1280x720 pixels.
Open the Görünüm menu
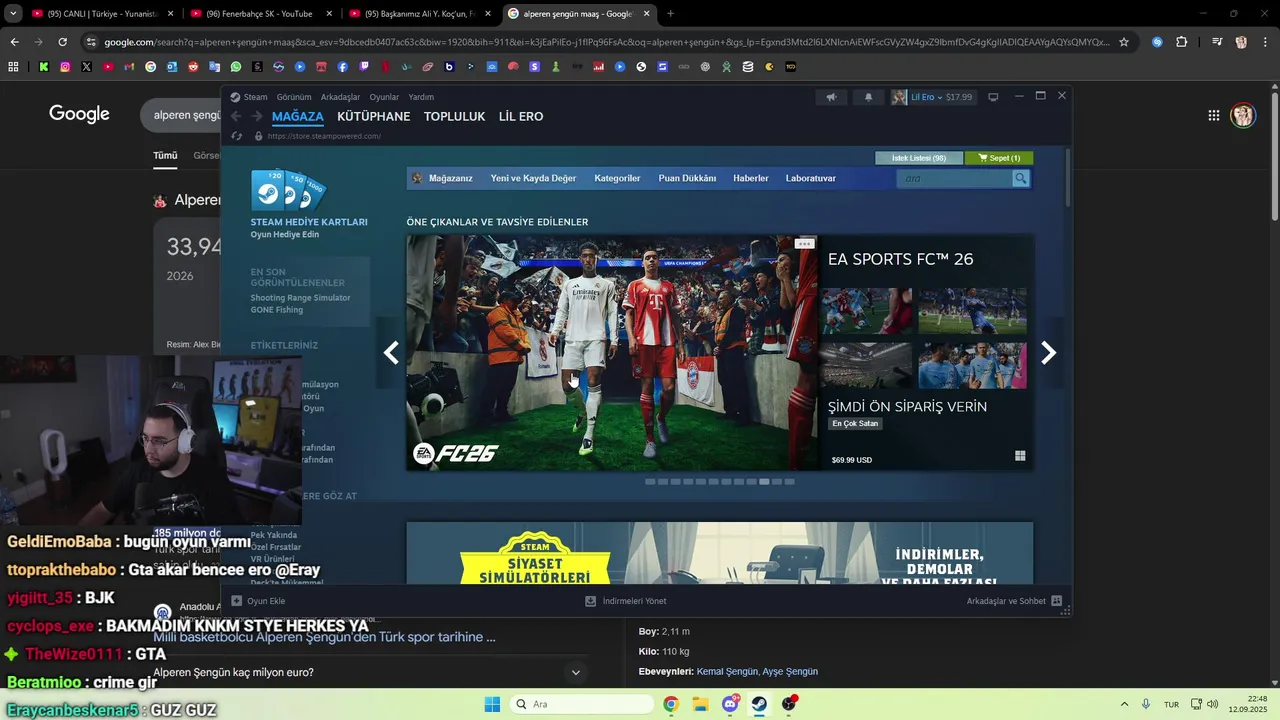point(294,97)
